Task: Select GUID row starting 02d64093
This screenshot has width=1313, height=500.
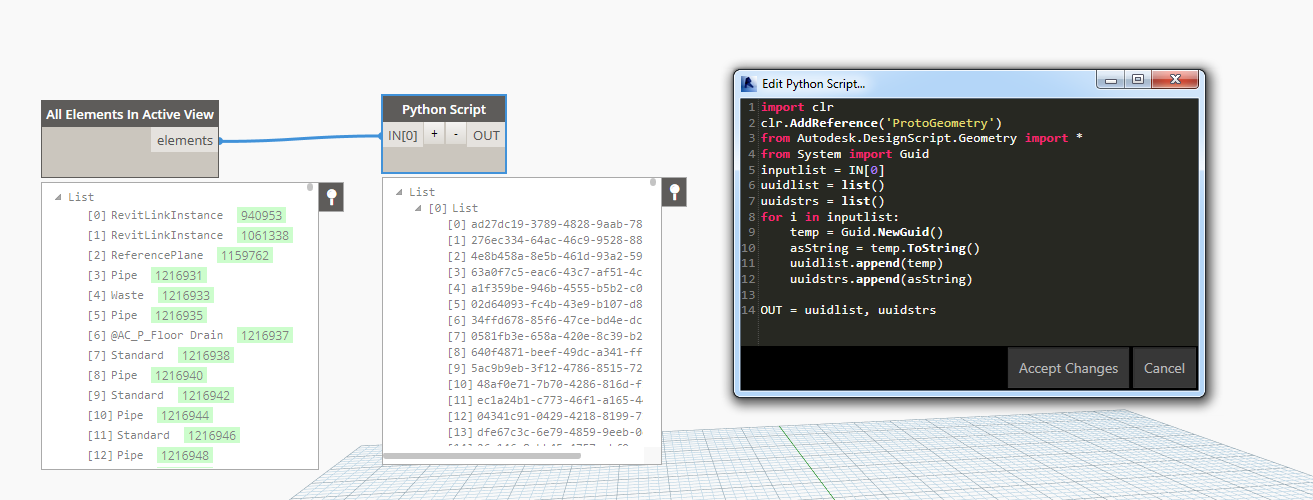Action: (545, 304)
